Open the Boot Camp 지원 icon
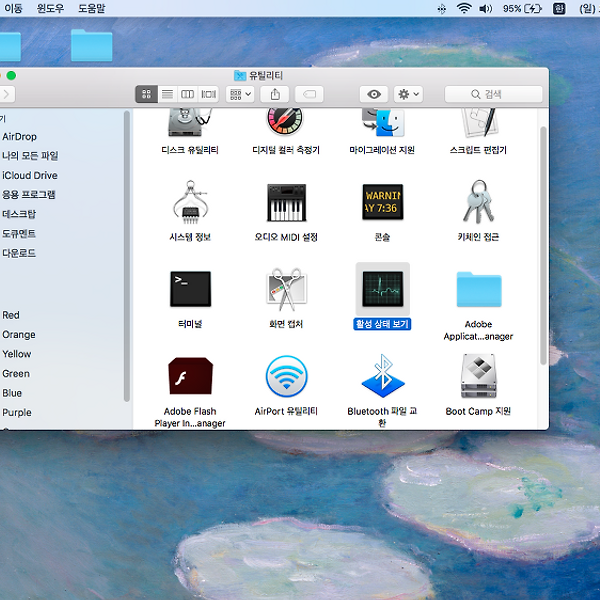The height and width of the screenshot is (600, 600). pos(478,377)
